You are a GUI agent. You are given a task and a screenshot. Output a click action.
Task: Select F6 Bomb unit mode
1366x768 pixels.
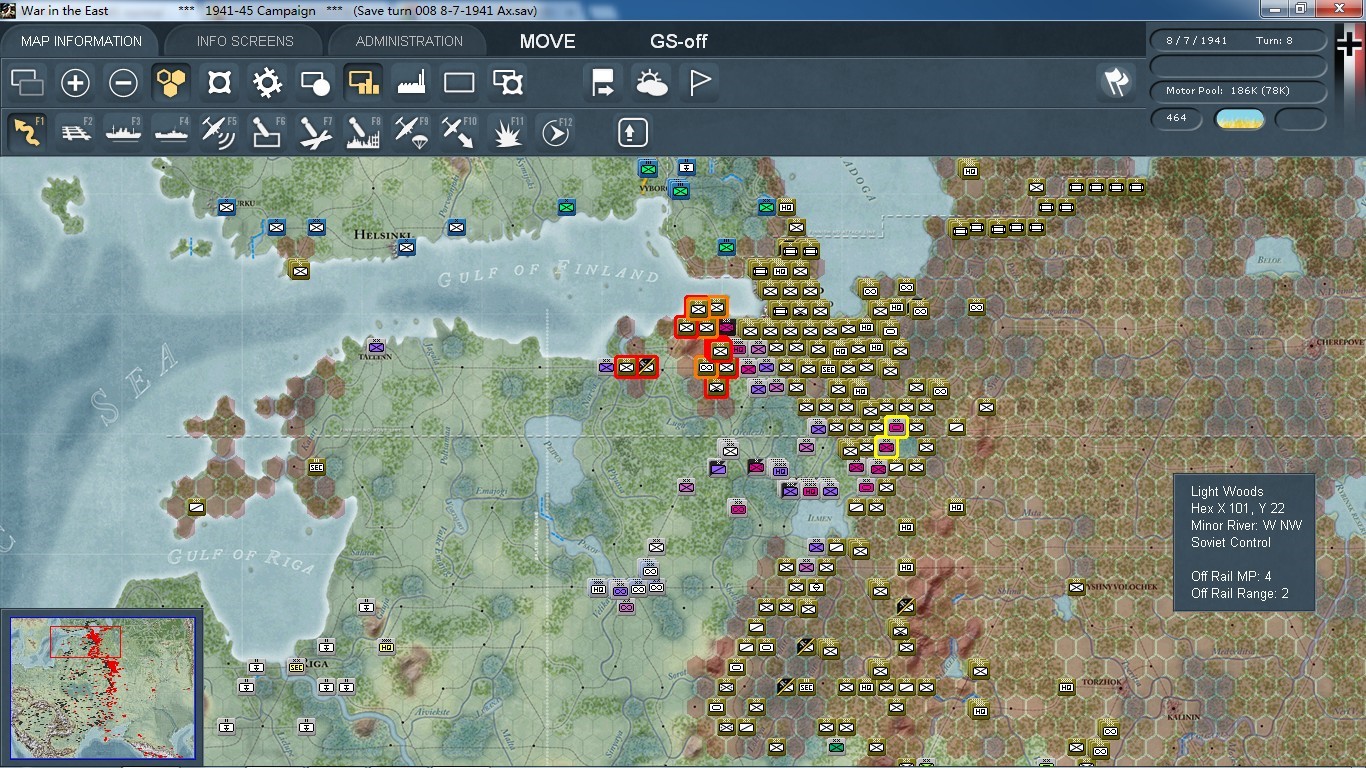(x=267, y=131)
